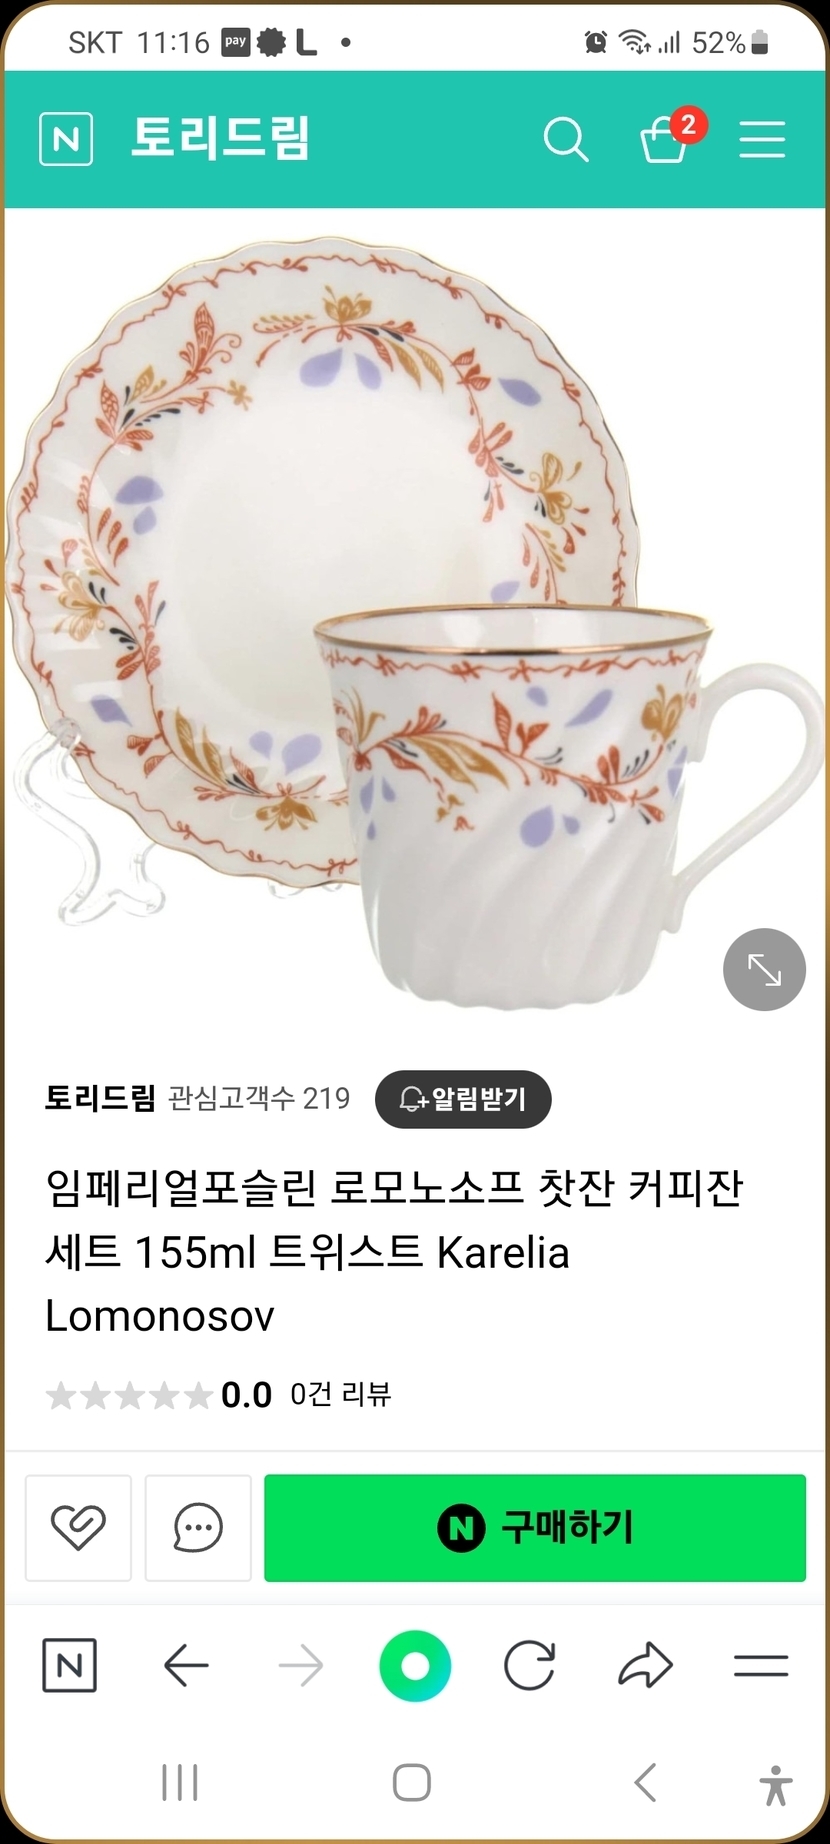
Task: Navigate forward with the right arrow
Action: [300, 1665]
